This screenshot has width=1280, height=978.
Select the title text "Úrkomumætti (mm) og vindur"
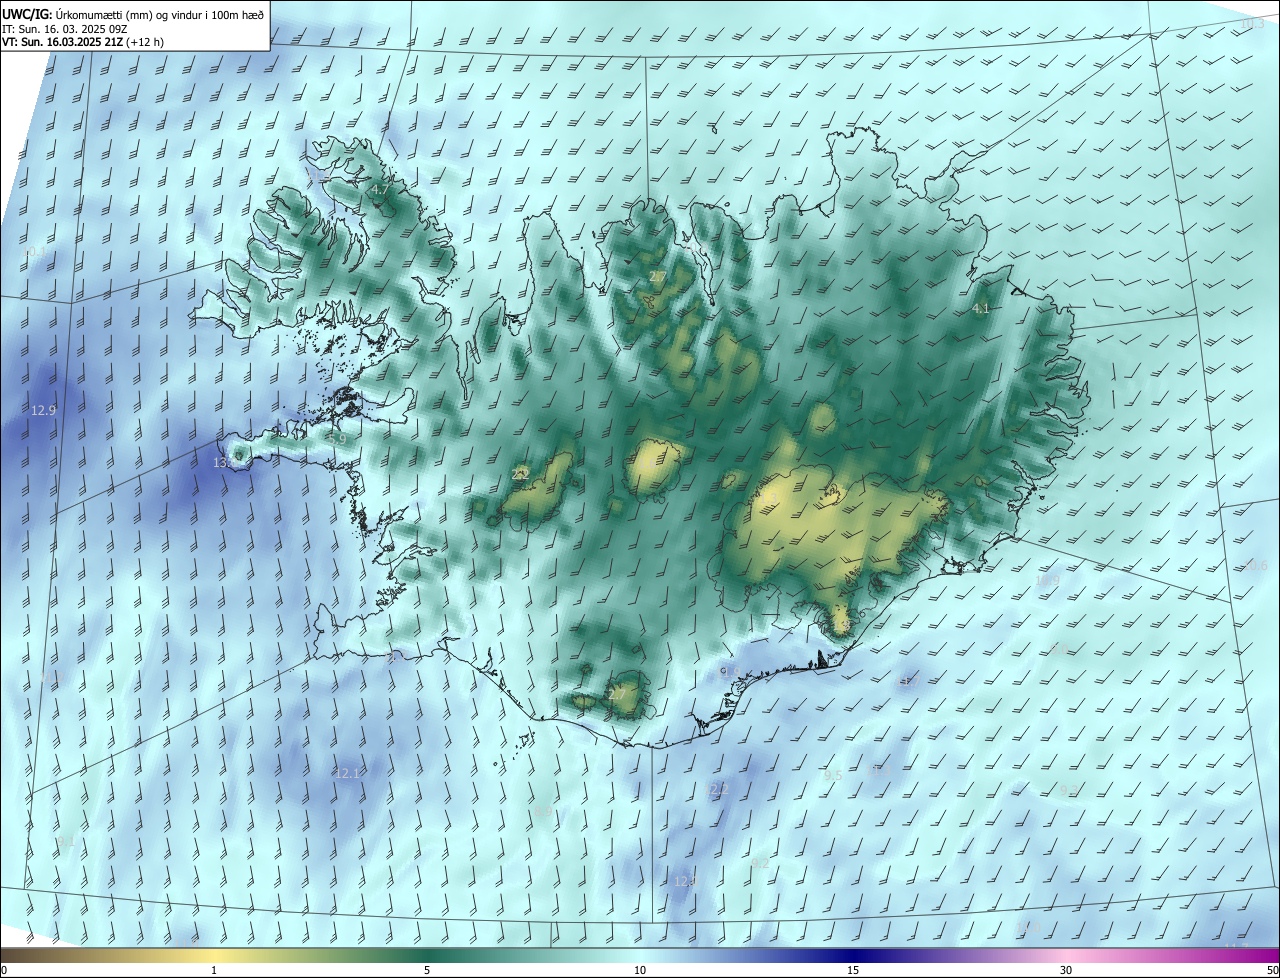(x=128, y=14)
